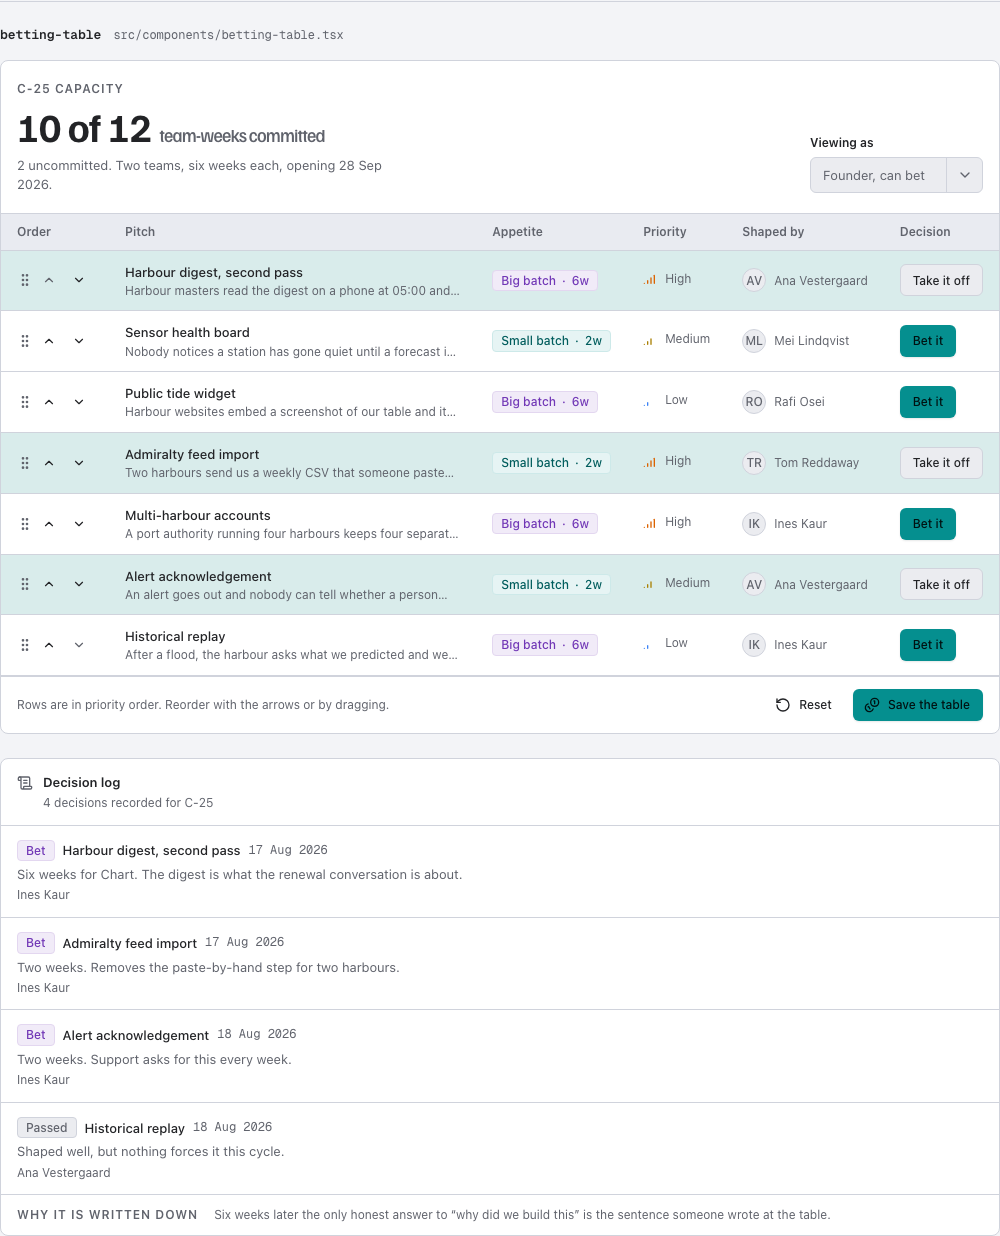Move Harbour digest, second pass down
The height and width of the screenshot is (1236, 1000).
tap(79, 281)
